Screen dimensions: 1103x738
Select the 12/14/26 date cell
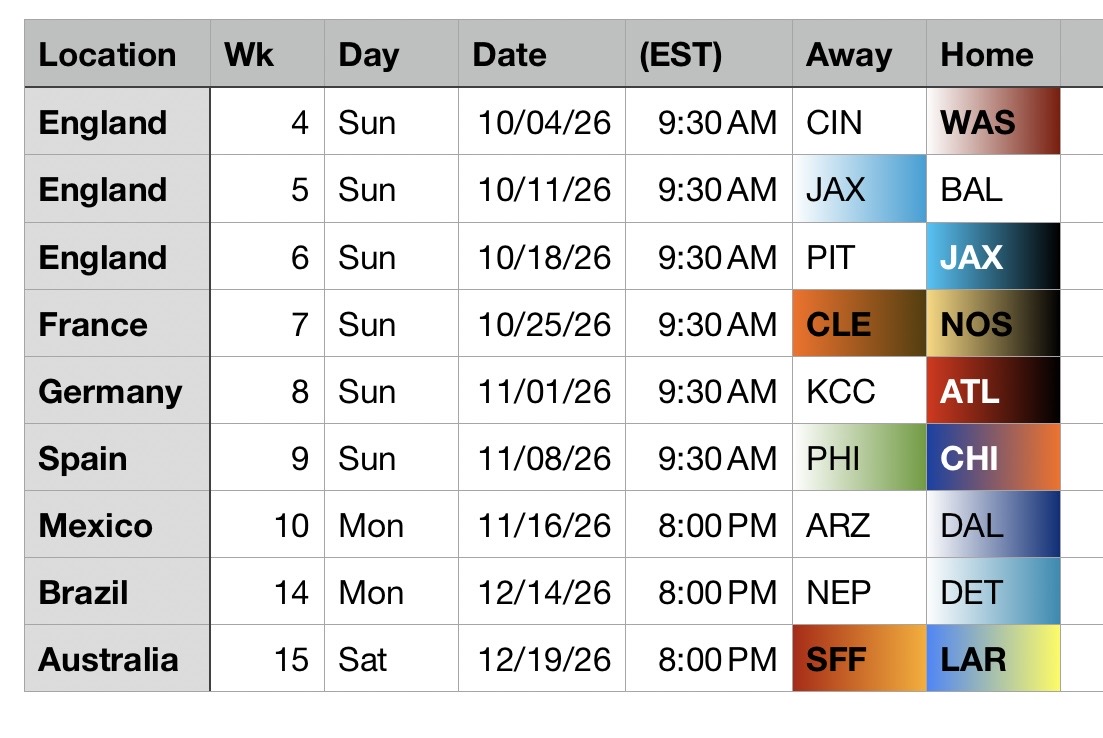[542, 592]
